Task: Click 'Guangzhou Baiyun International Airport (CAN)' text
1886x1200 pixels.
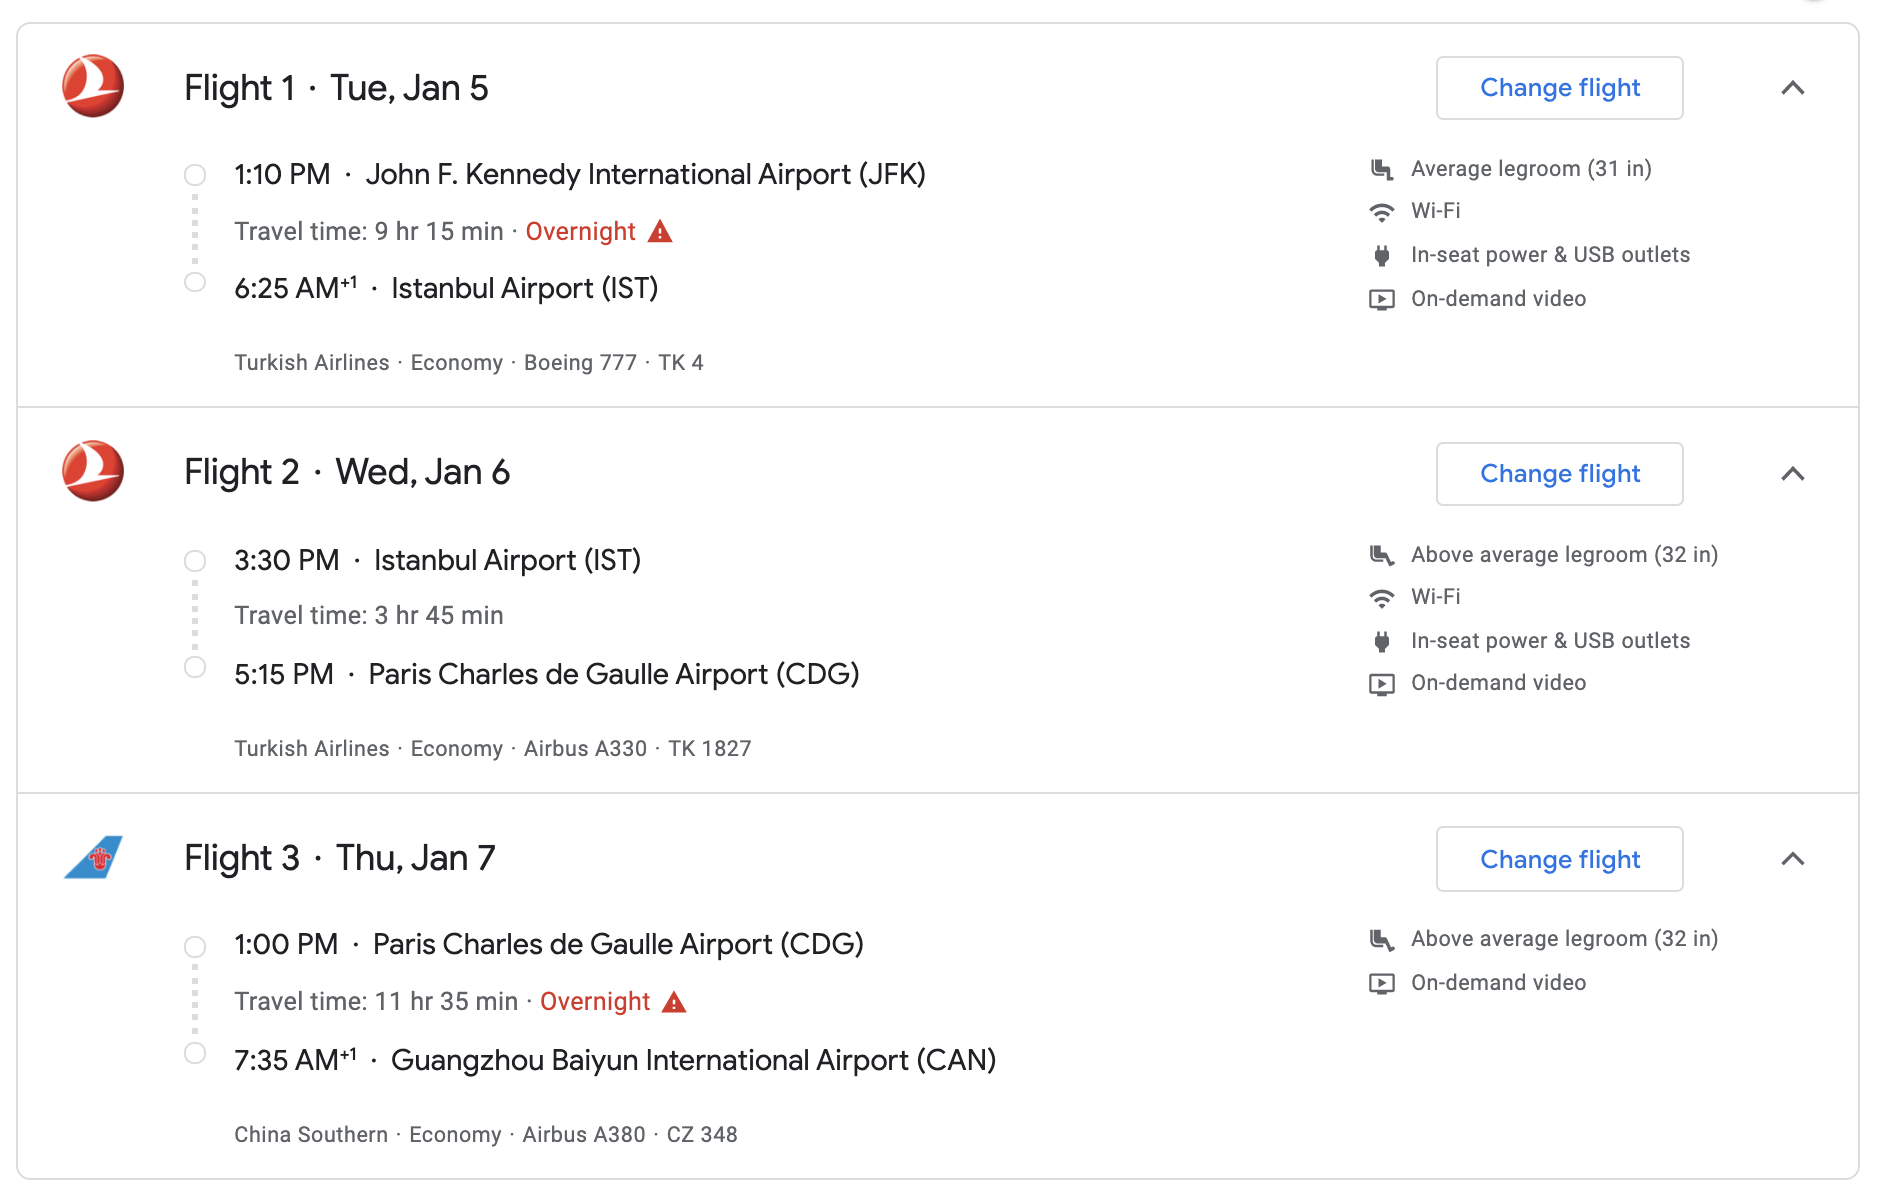Action: [694, 1060]
